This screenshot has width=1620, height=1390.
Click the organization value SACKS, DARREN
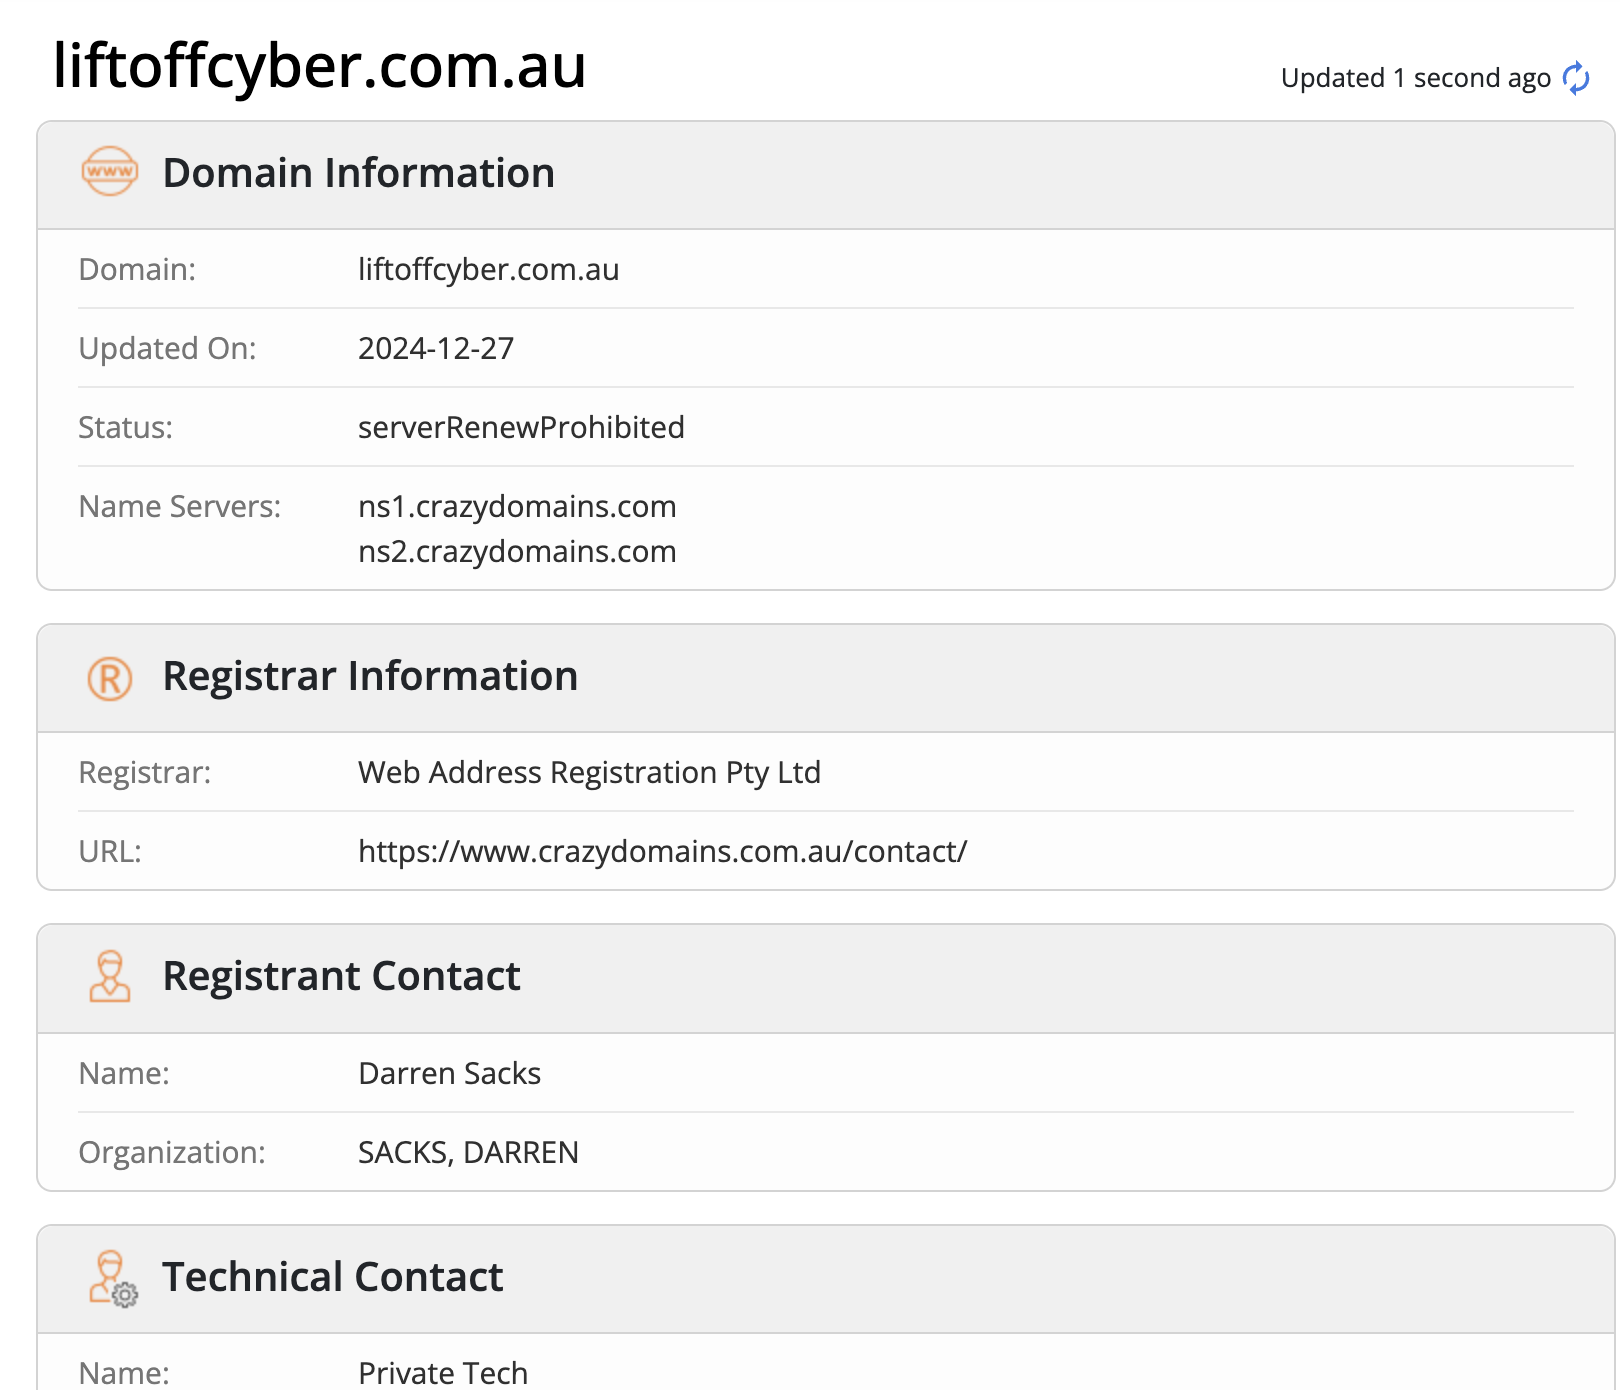[468, 1152]
